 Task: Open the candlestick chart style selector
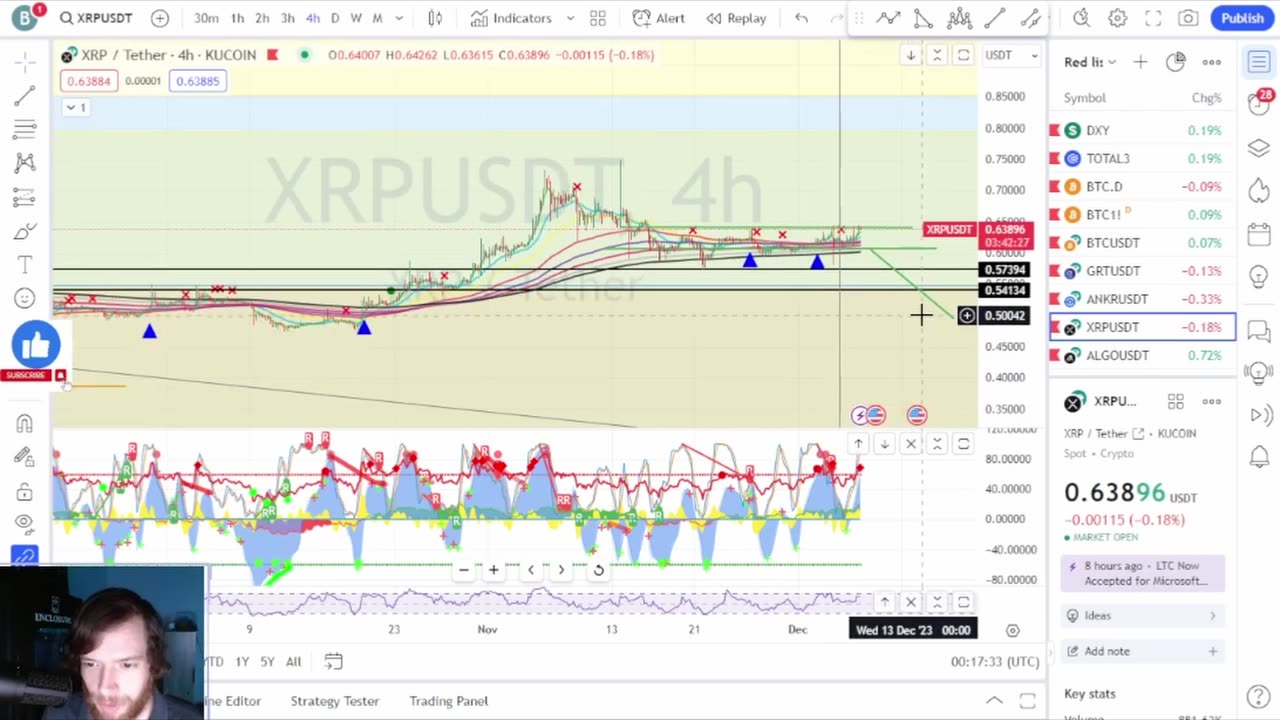click(x=435, y=18)
